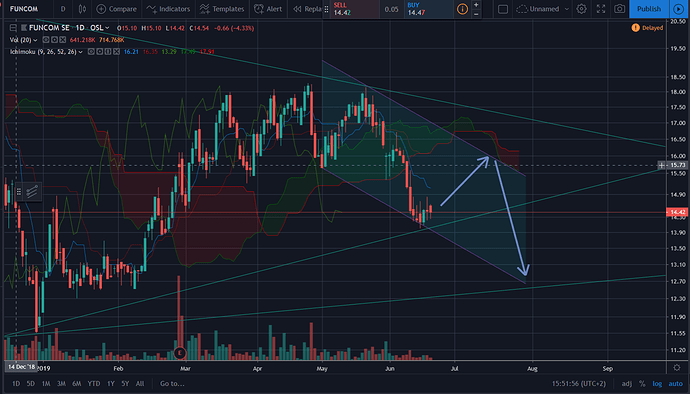This screenshot has height=394, width=690.
Task: Click the BUY 14.47 button
Action: pos(428,9)
